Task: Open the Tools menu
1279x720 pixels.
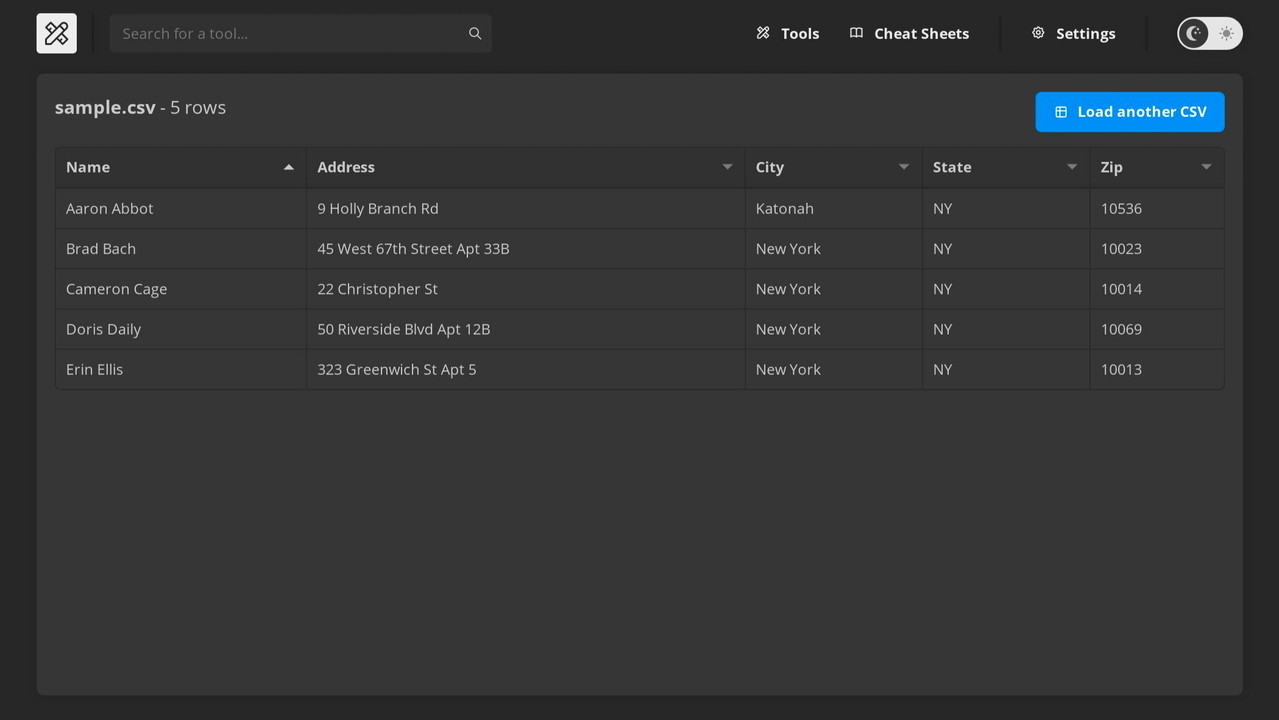Action: (x=799, y=33)
